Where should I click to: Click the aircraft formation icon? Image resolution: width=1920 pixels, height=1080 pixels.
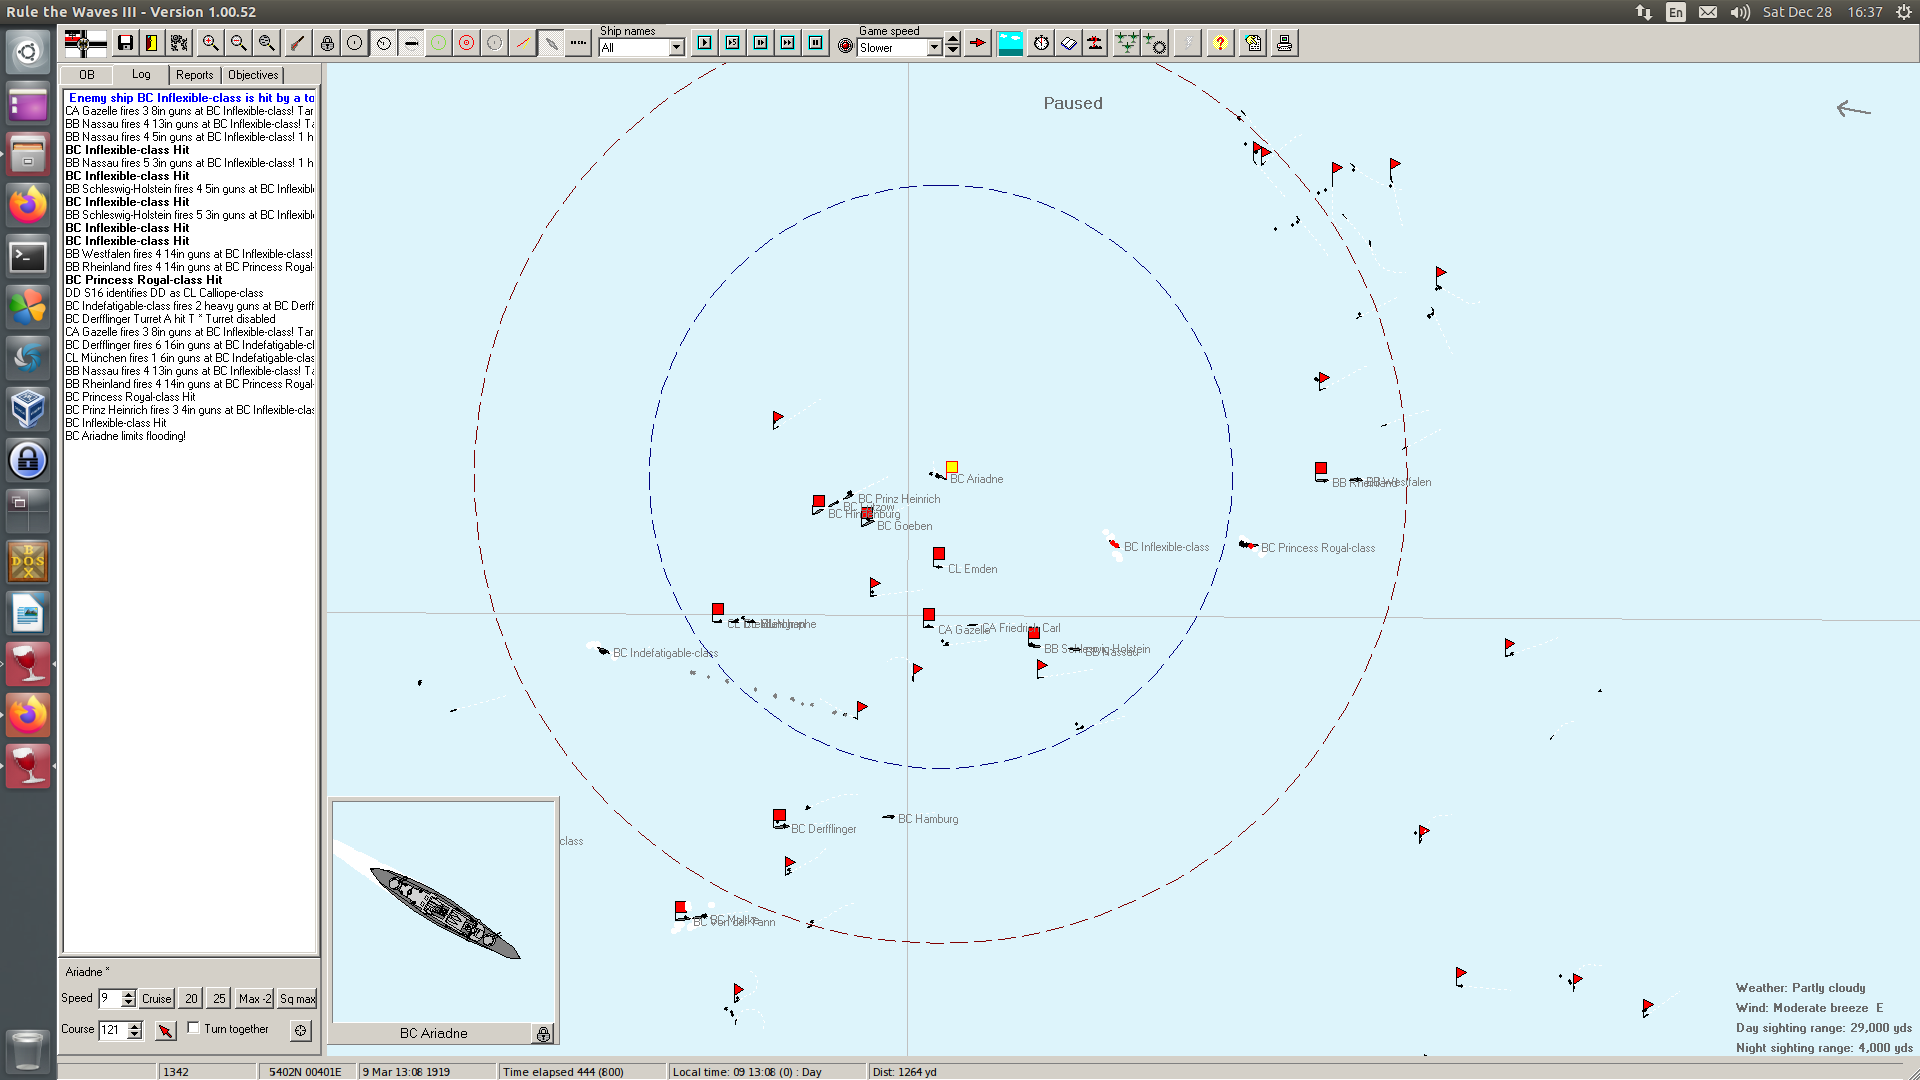point(1126,43)
